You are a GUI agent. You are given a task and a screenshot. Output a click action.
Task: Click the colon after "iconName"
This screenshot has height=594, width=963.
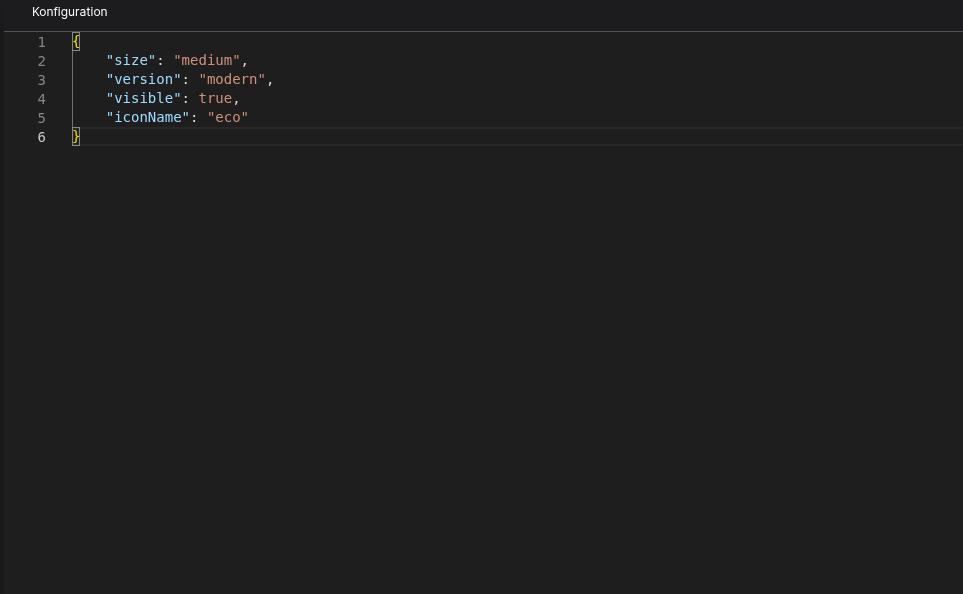pos(194,118)
